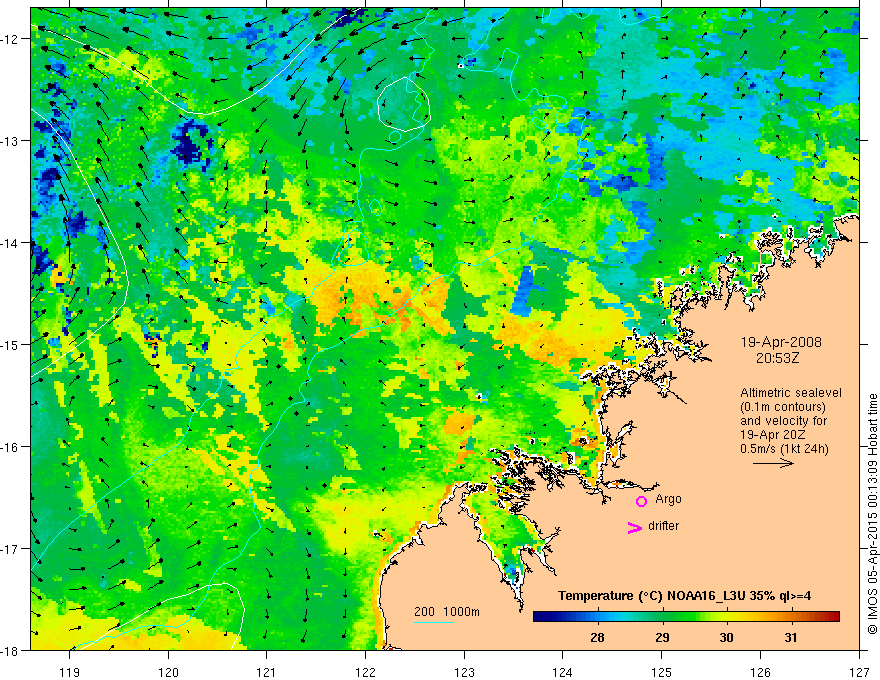Click the cyan 200 1000m depth contour sample line
This screenshot has width=880, height=680.
pyautogui.click(x=433, y=622)
